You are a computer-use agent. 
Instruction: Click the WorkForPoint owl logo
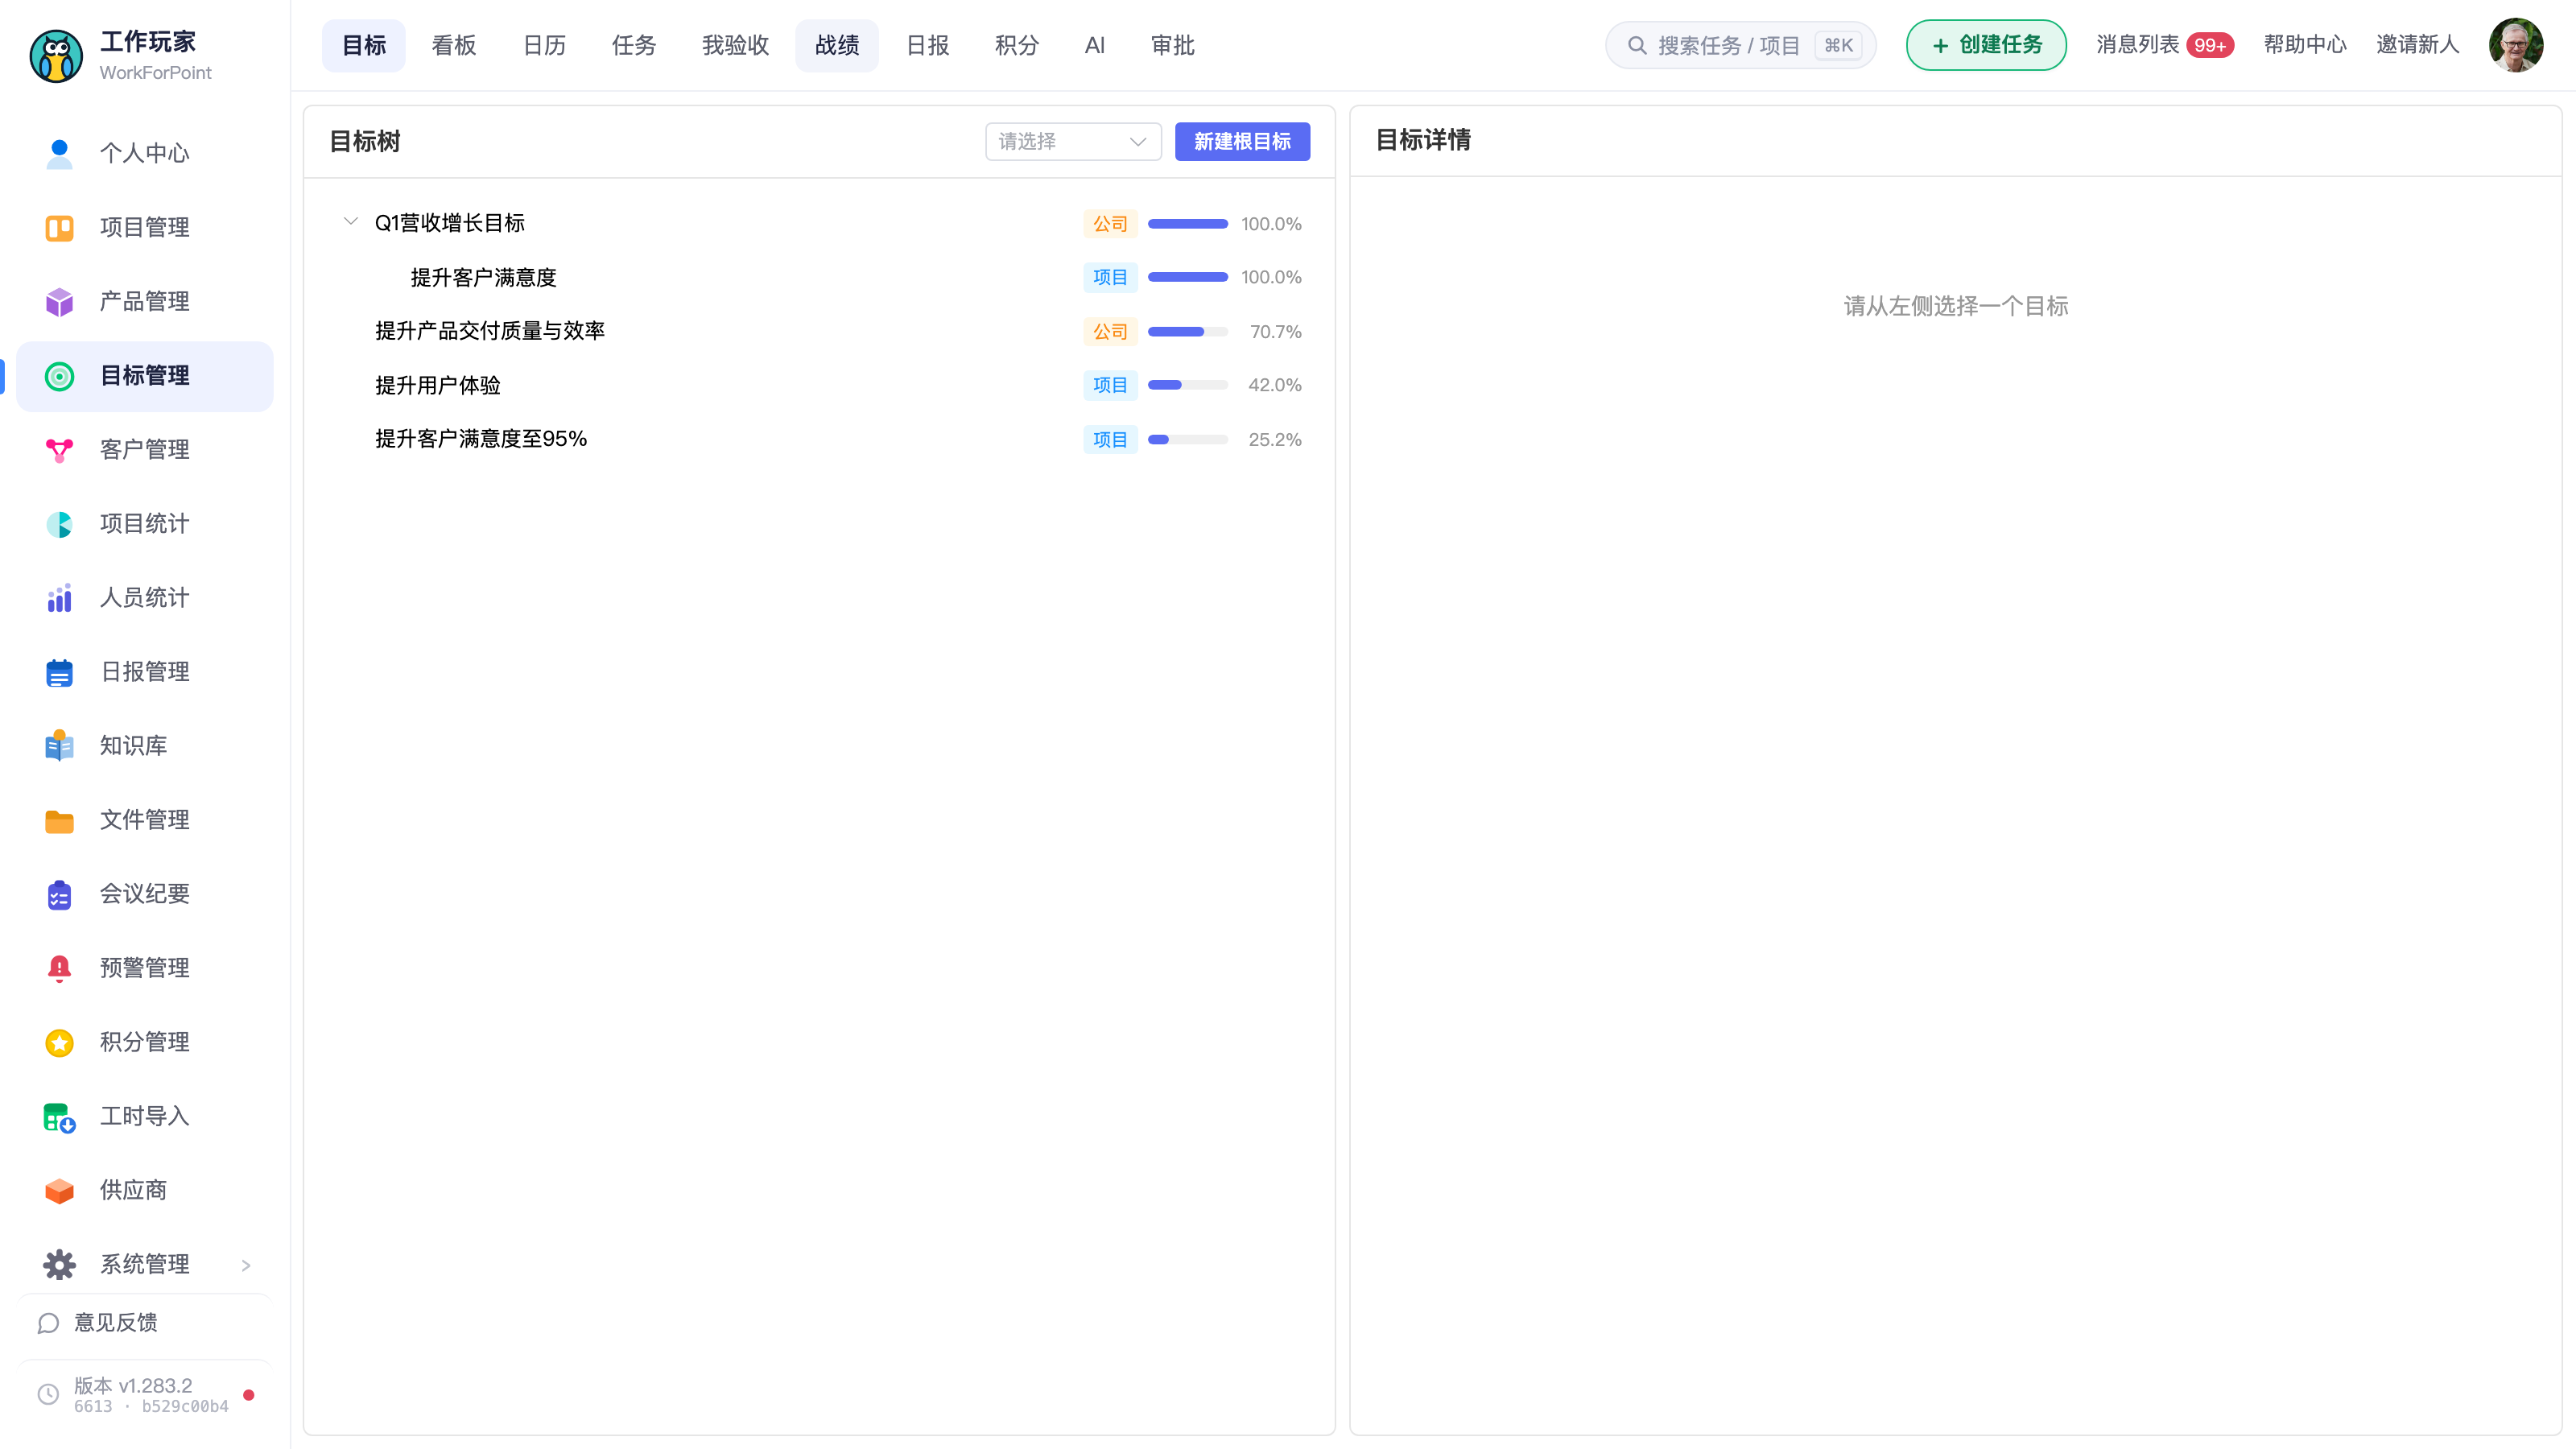[56, 56]
